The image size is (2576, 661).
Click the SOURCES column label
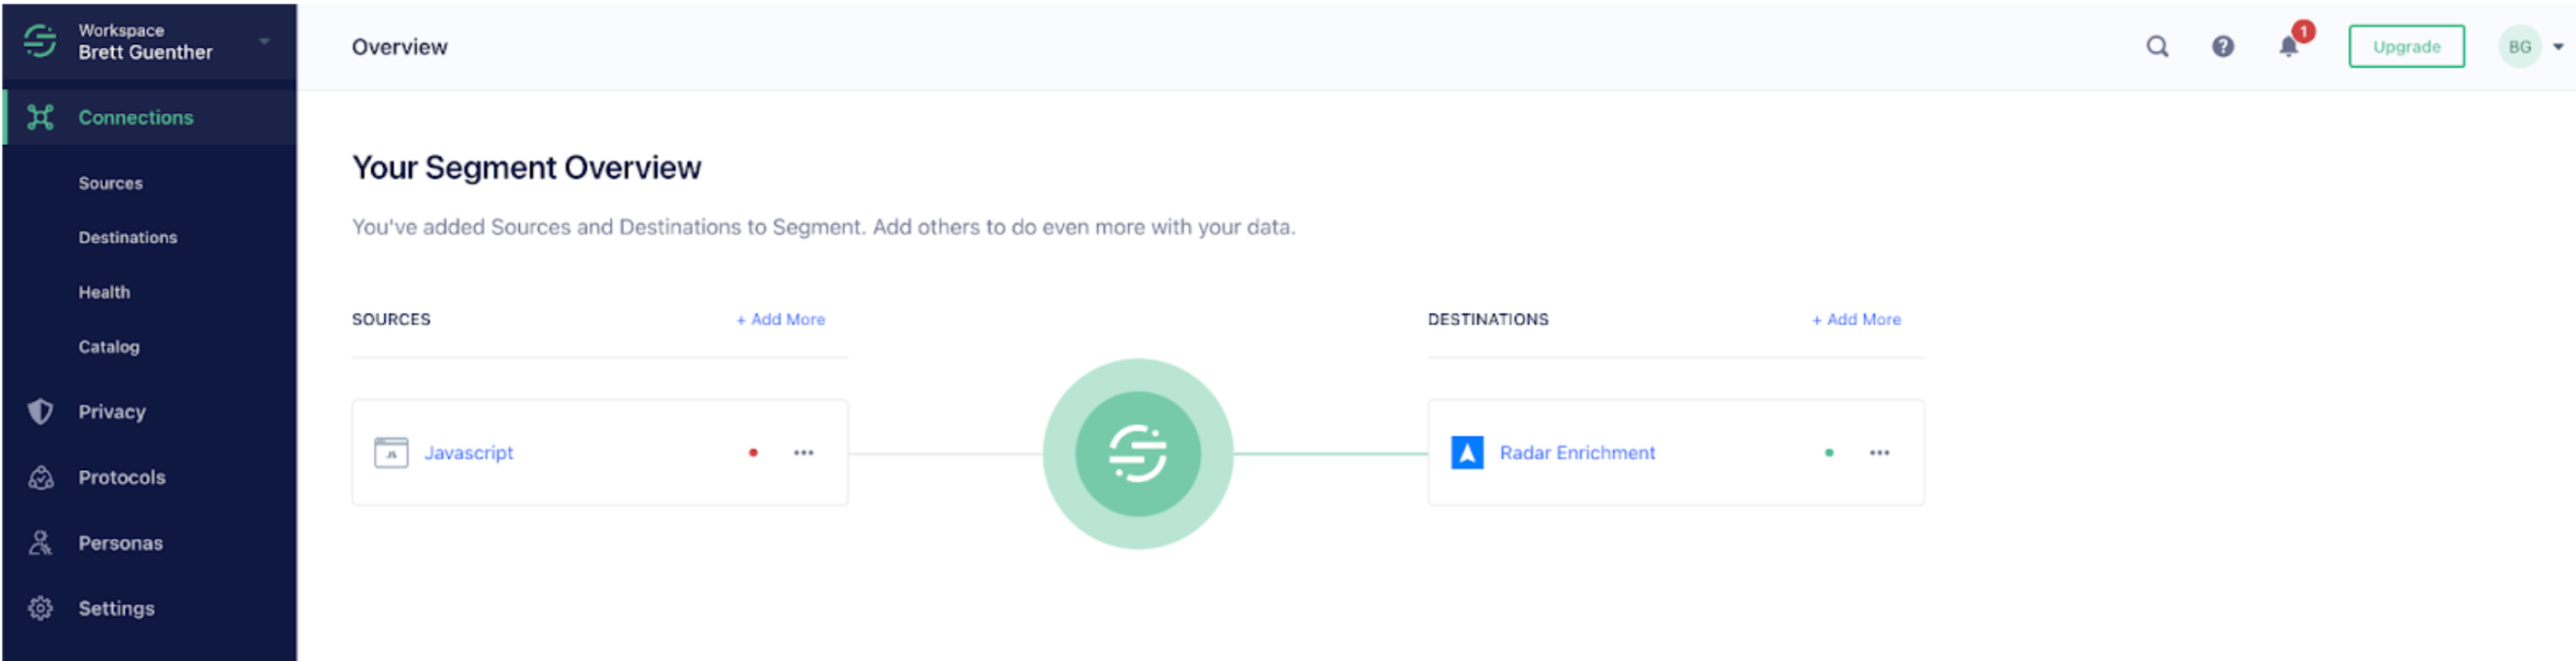[x=391, y=319]
